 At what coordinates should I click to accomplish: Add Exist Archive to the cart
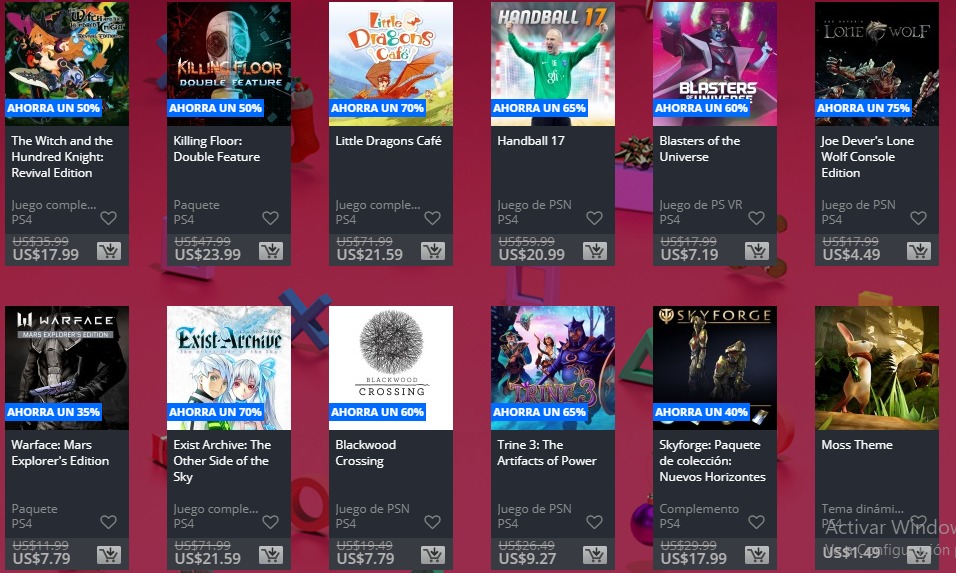coord(271,555)
